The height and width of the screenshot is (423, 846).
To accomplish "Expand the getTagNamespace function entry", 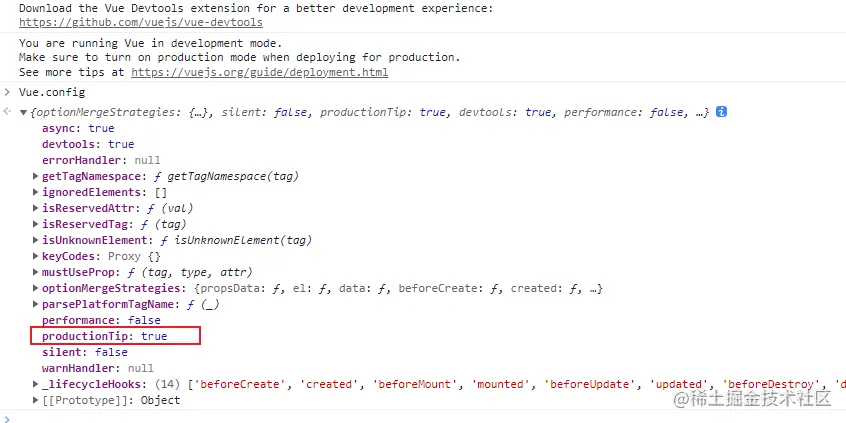I will [x=36, y=176].
